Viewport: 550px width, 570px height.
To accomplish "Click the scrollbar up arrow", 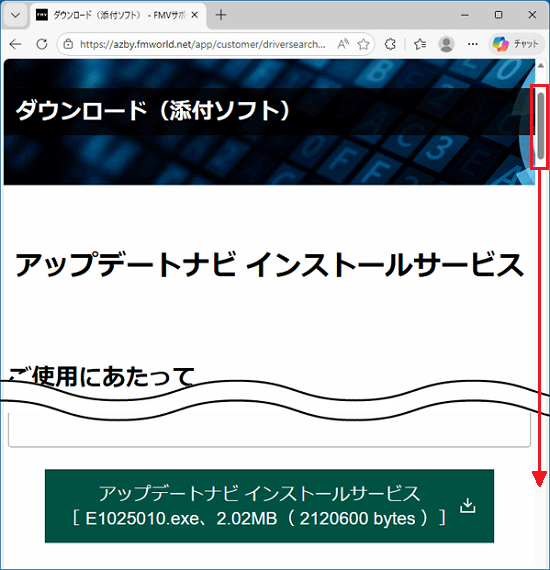I will [541, 66].
